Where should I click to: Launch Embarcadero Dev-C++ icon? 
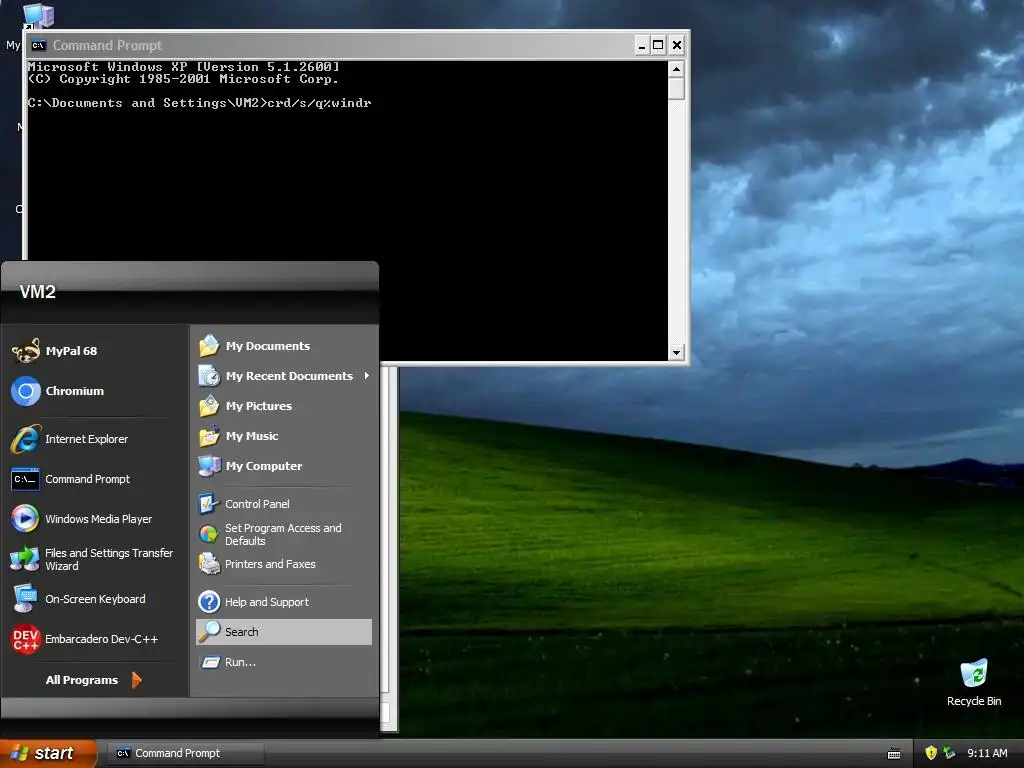click(25, 639)
